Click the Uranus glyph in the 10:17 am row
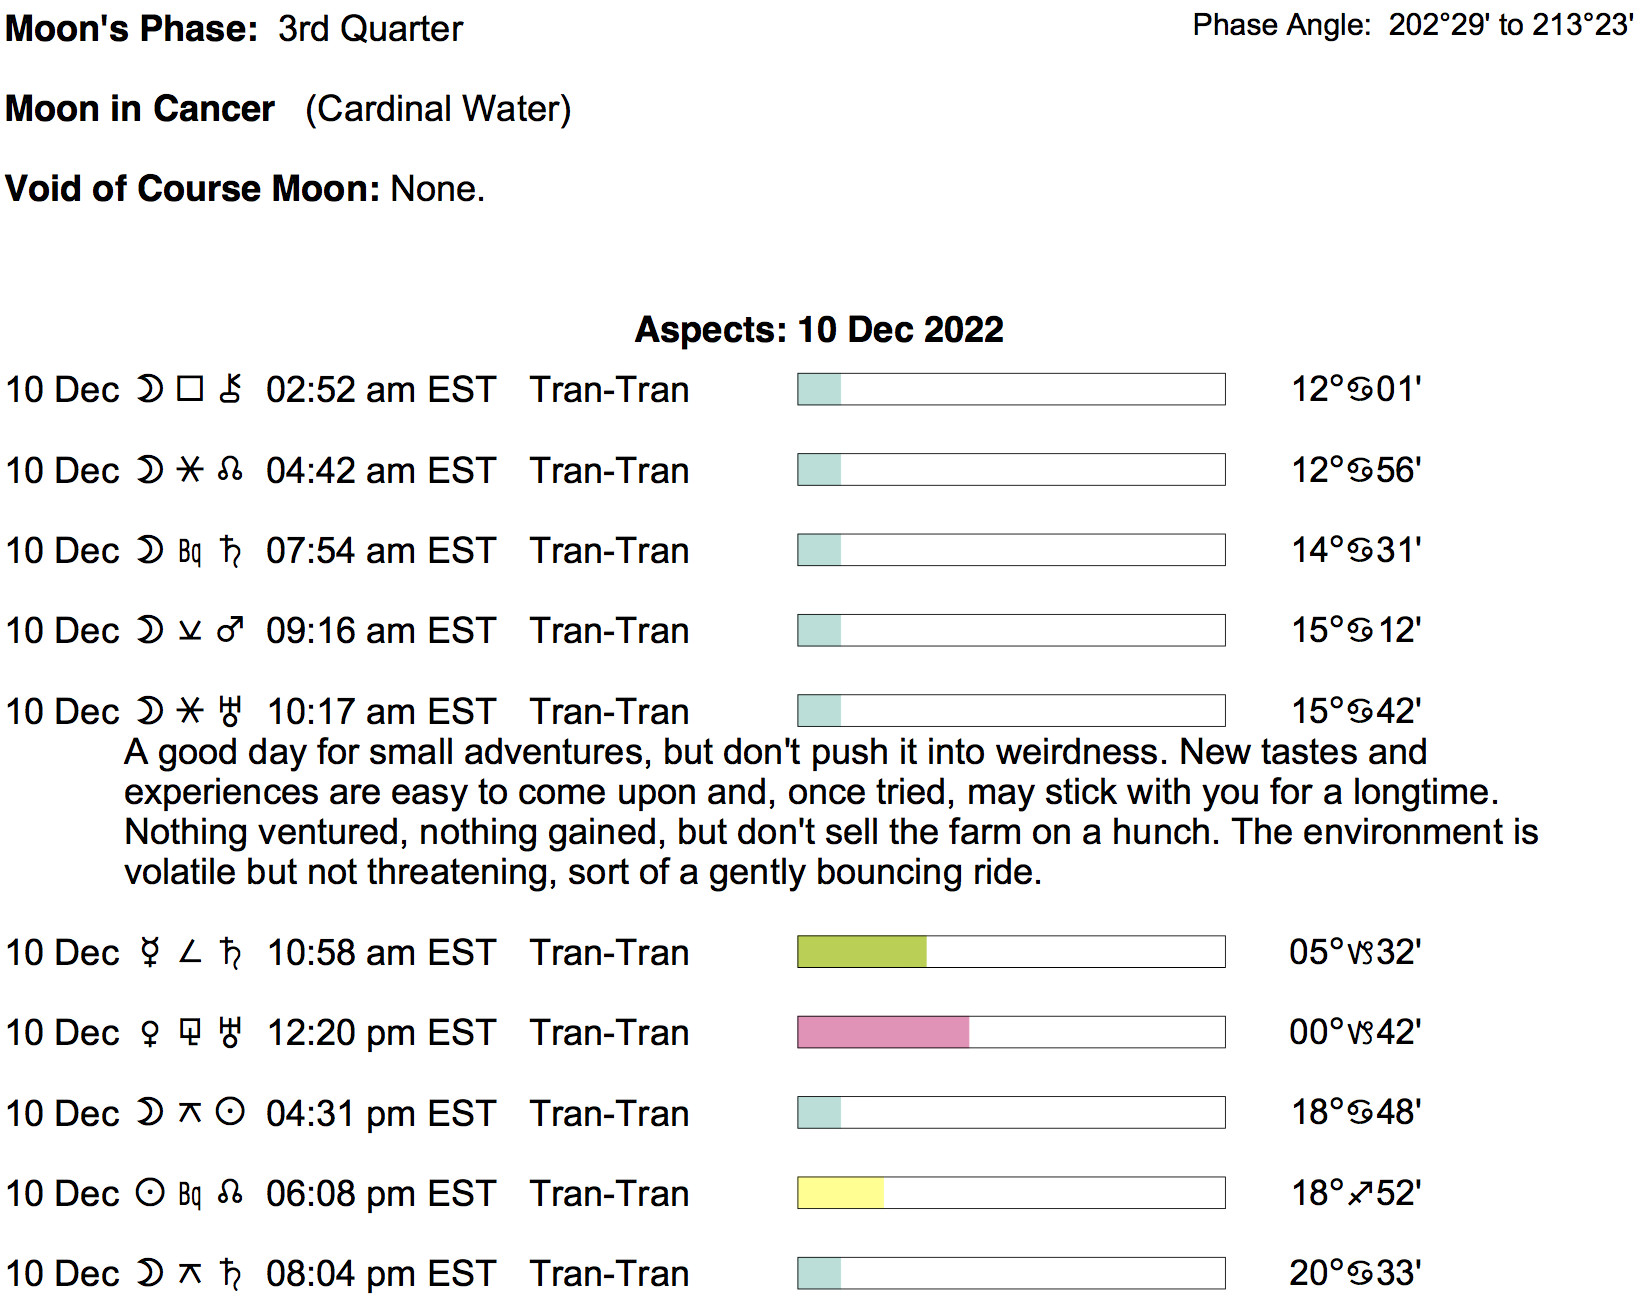 click(230, 711)
